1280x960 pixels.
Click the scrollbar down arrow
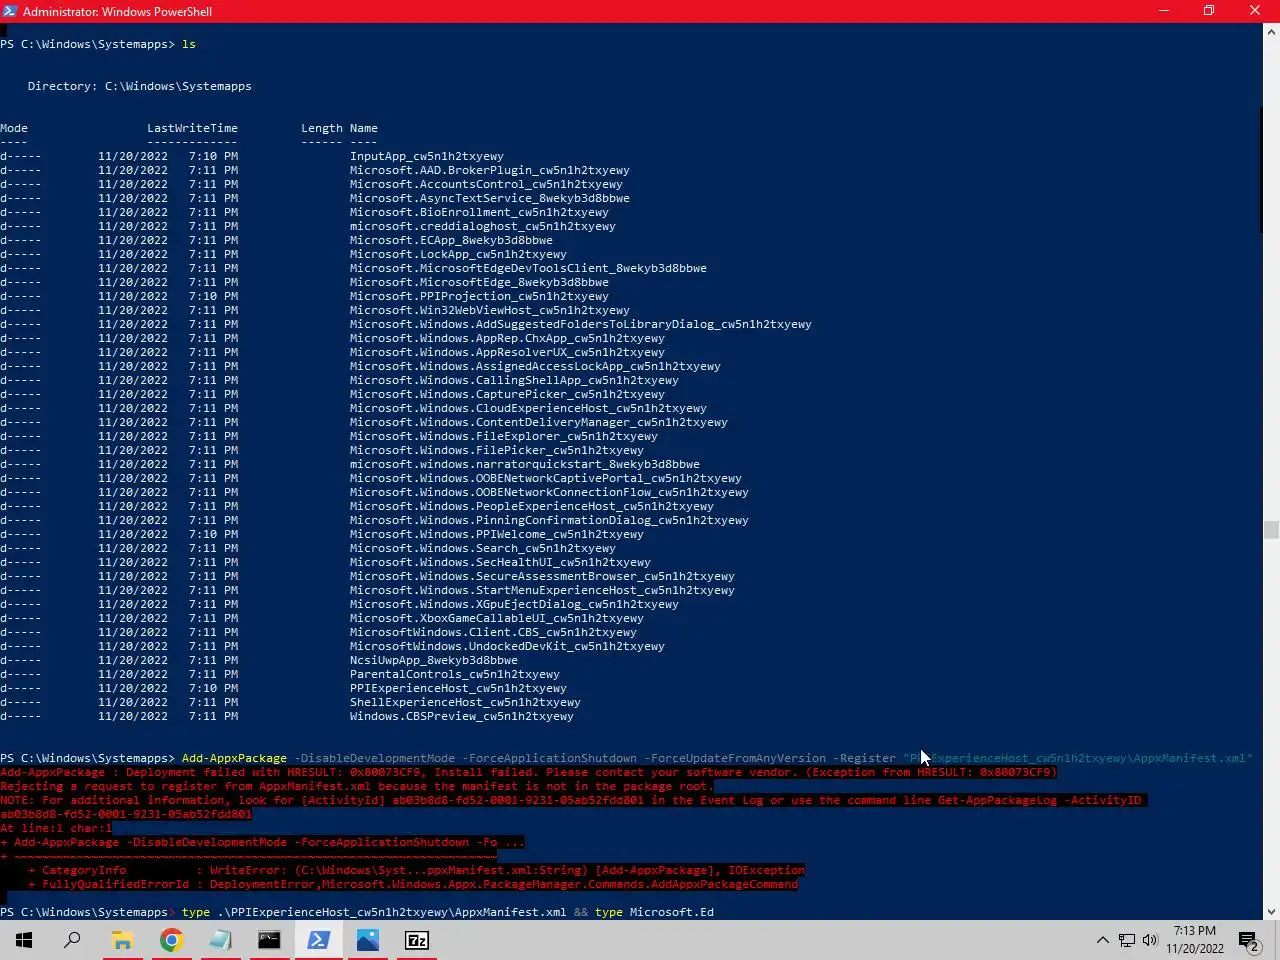1271,911
